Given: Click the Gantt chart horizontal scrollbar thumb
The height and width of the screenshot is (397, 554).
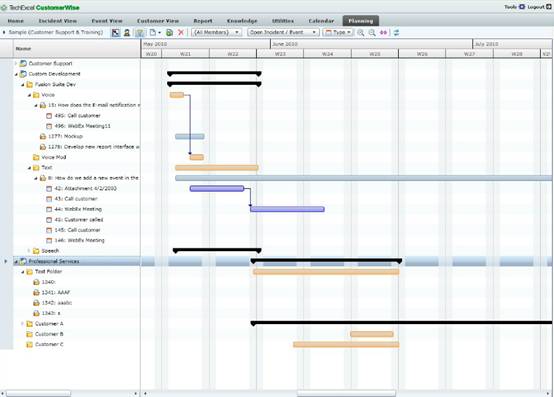Looking at the screenshot, I should 346,393.
